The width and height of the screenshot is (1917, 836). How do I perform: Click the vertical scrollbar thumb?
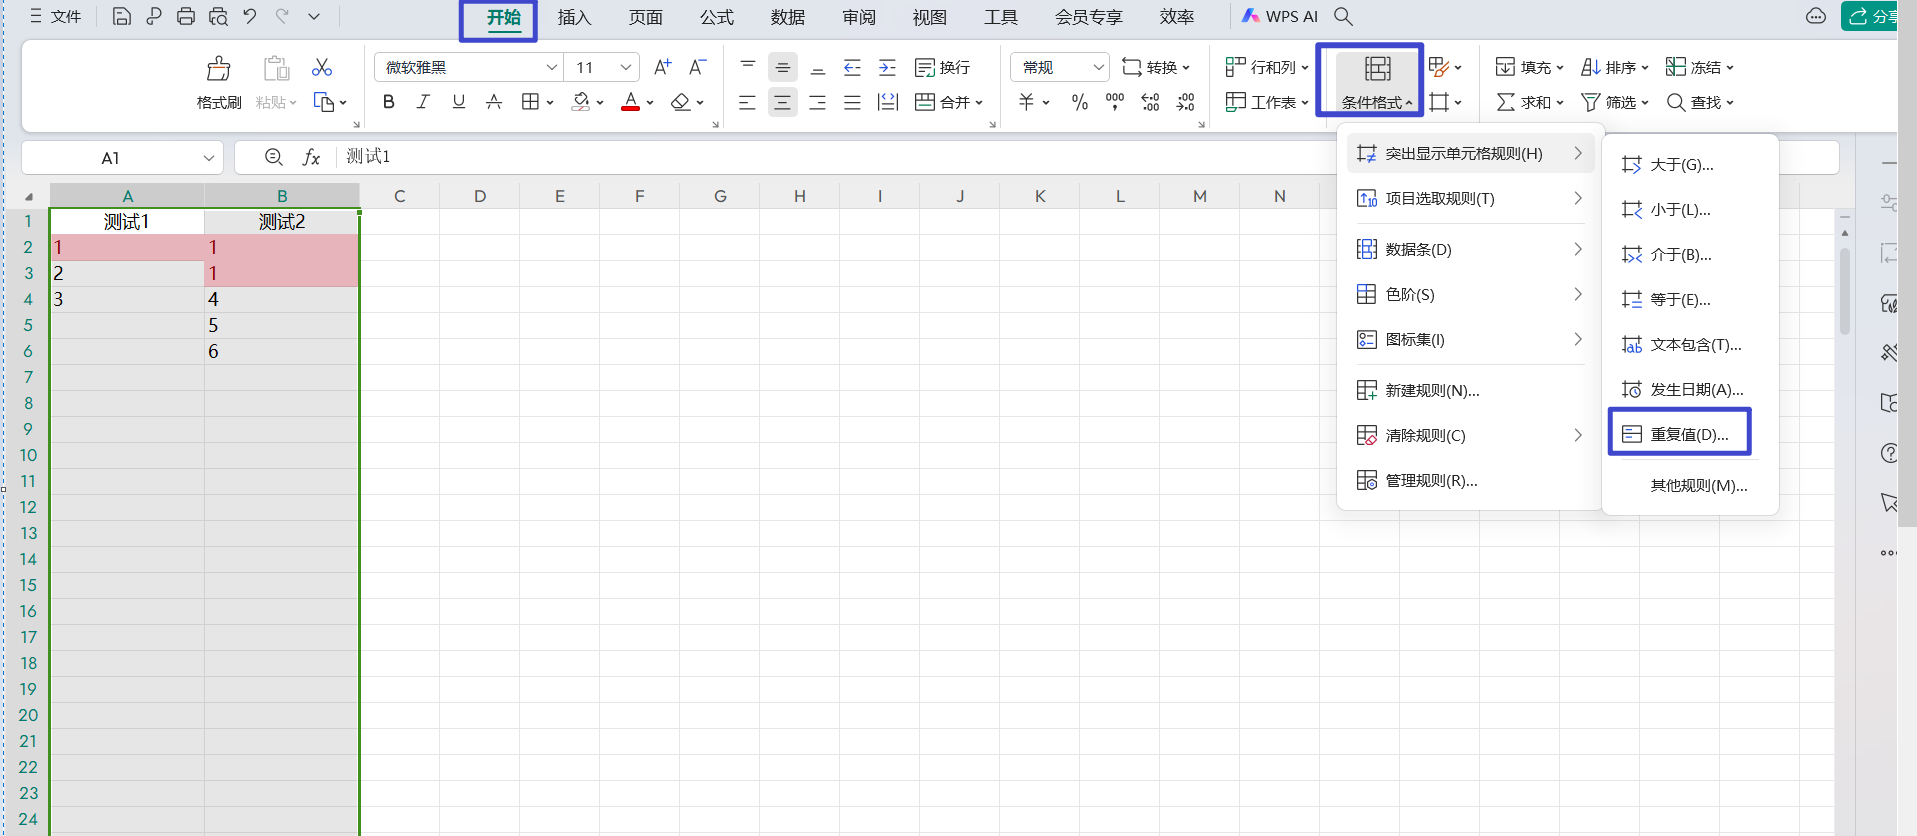point(1844,291)
